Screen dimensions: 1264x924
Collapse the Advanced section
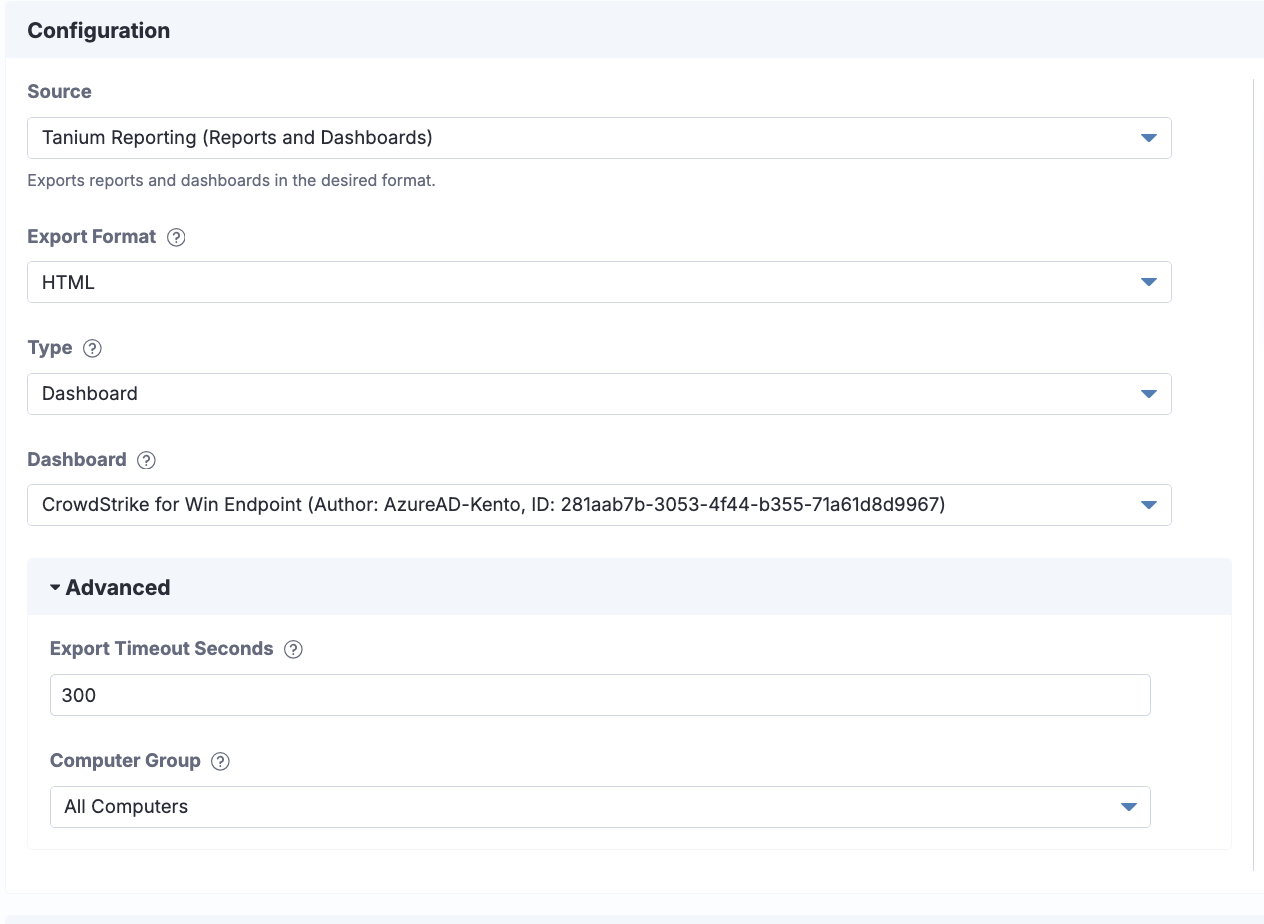point(110,587)
